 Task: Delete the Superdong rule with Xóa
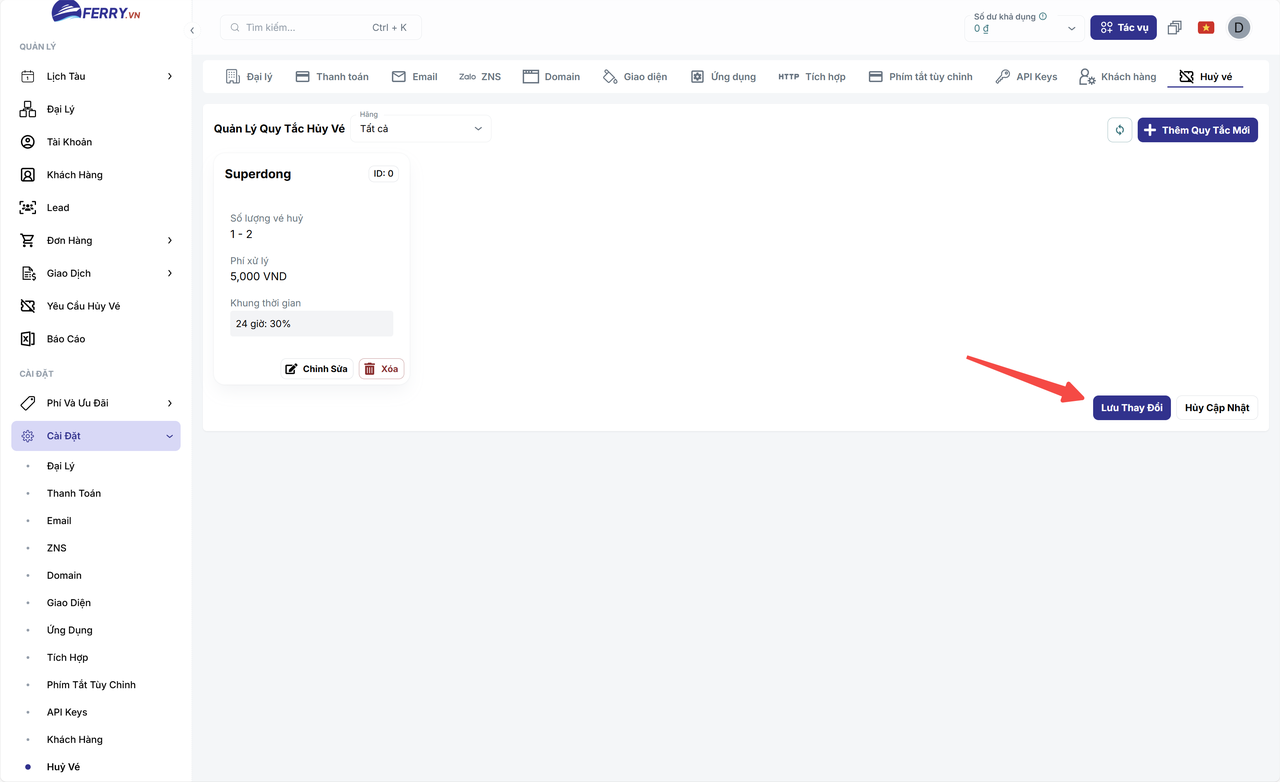pyautogui.click(x=381, y=369)
